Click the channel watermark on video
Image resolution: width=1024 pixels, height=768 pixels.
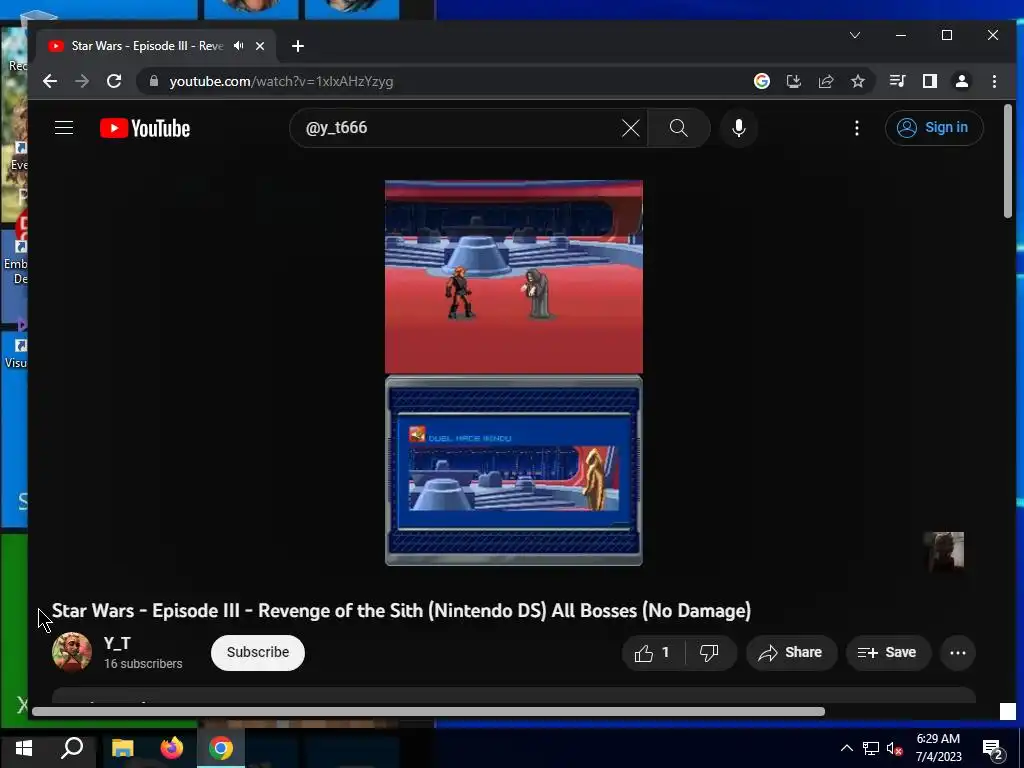pos(944,552)
